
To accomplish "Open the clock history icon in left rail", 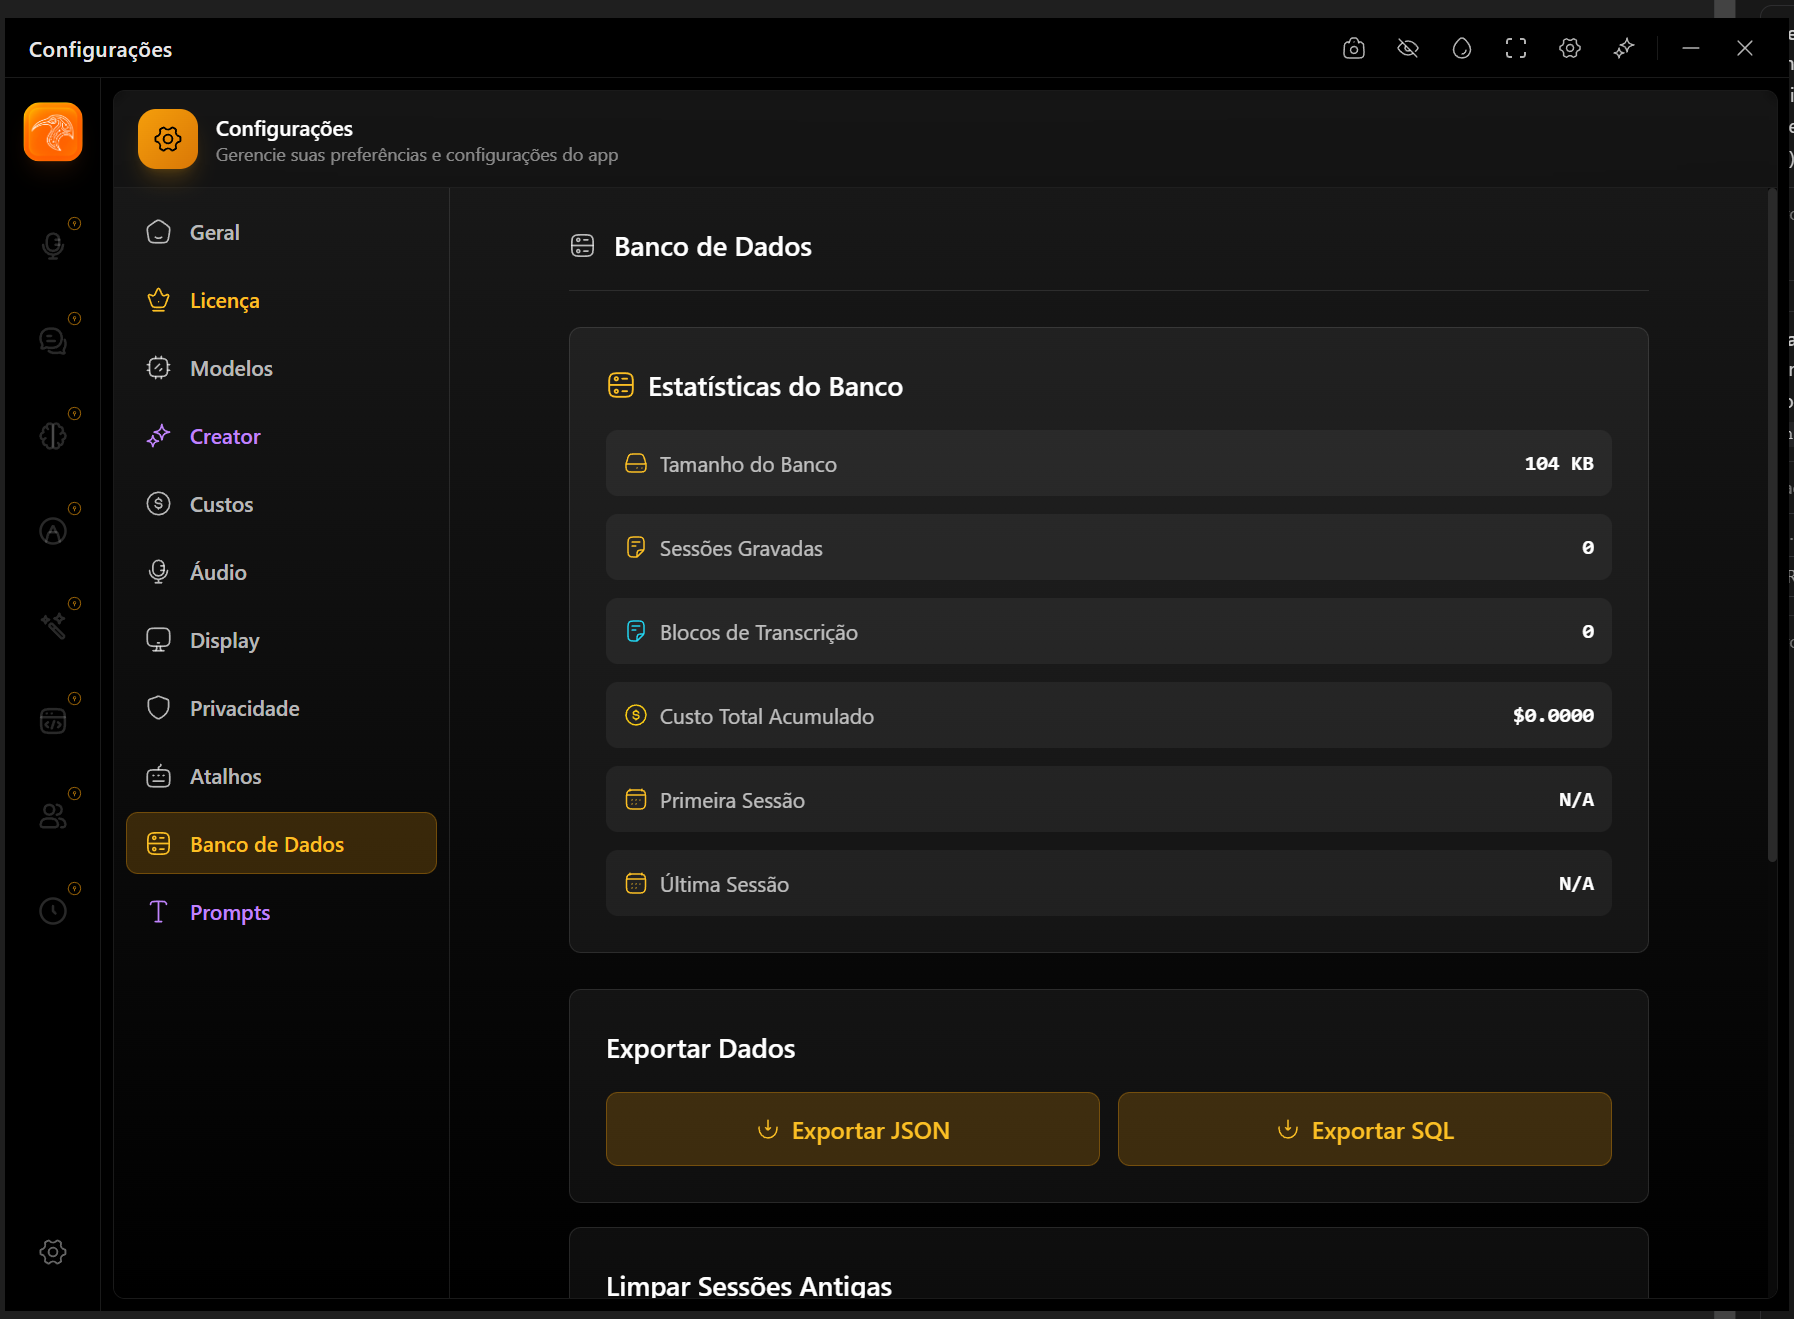I will tap(53, 911).
